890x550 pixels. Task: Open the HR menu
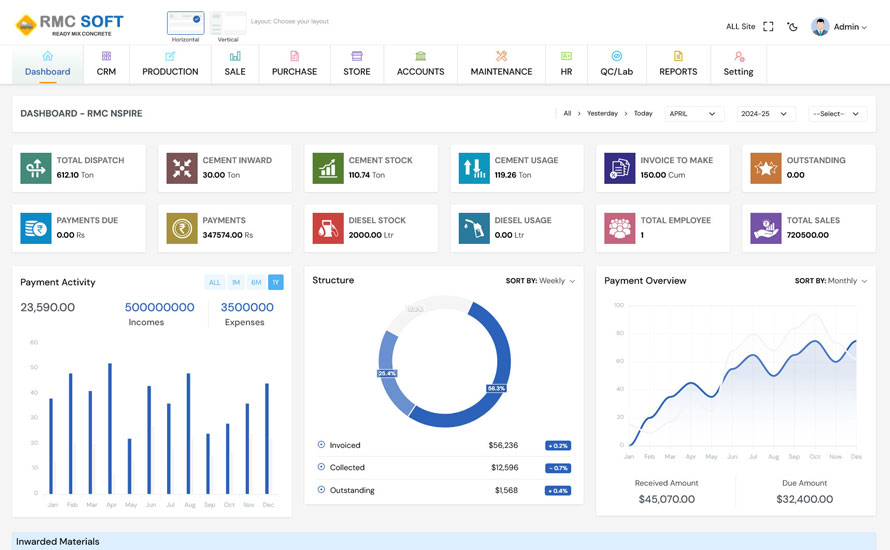pos(566,64)
